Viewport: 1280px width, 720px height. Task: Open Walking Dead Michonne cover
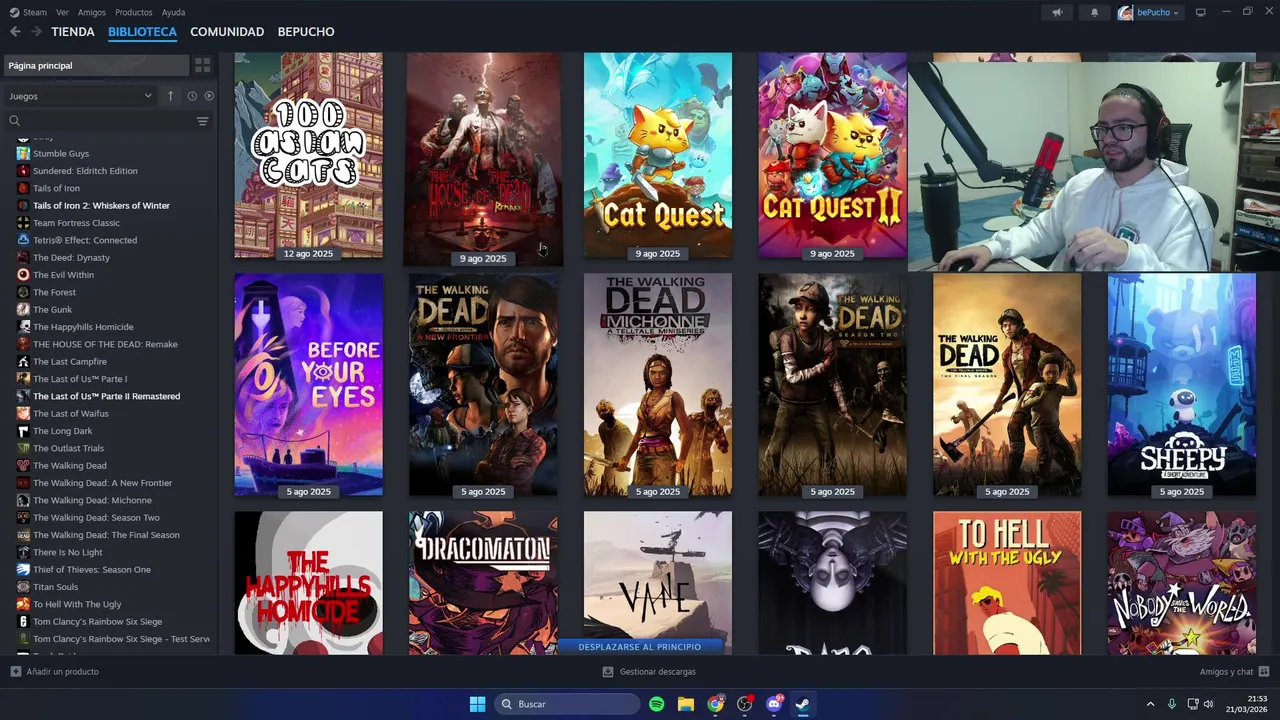coord(658,385)
